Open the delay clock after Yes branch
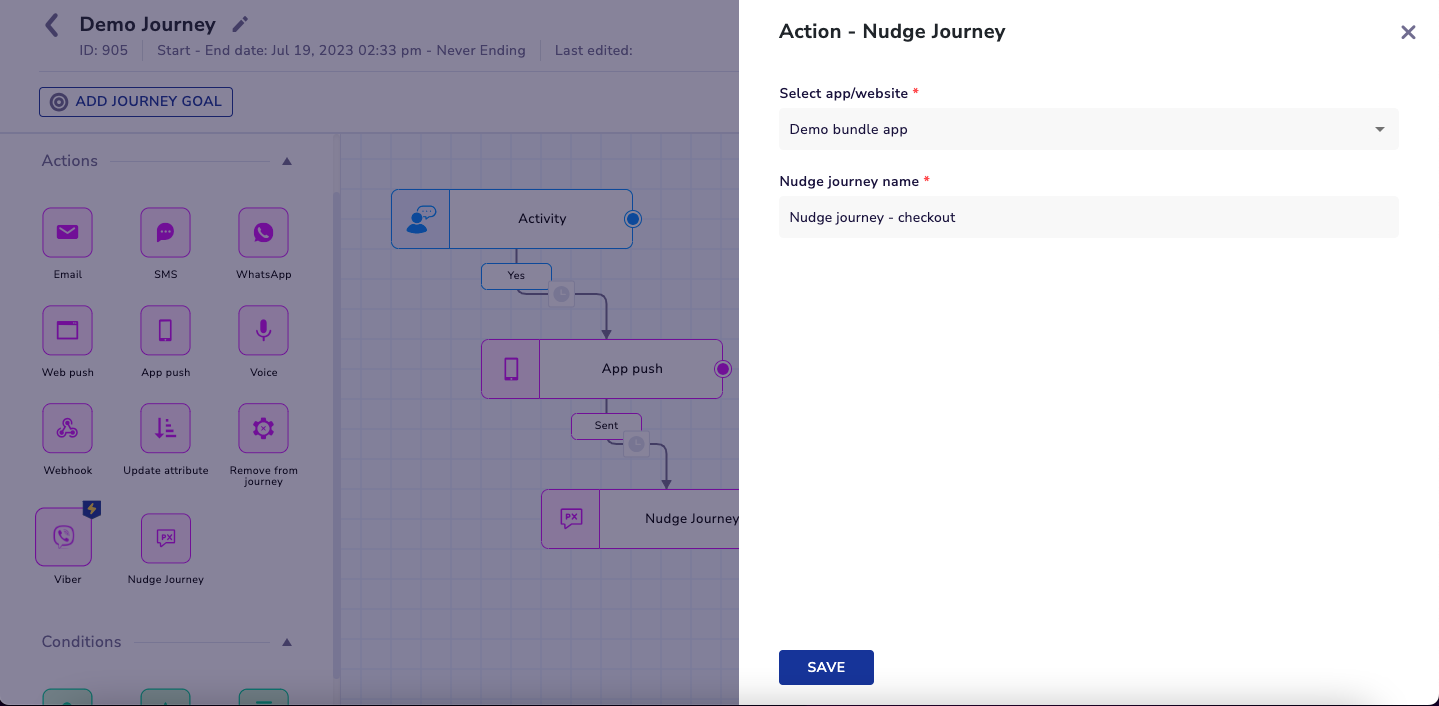The image size is (1439, 706). tap(562, 294)
